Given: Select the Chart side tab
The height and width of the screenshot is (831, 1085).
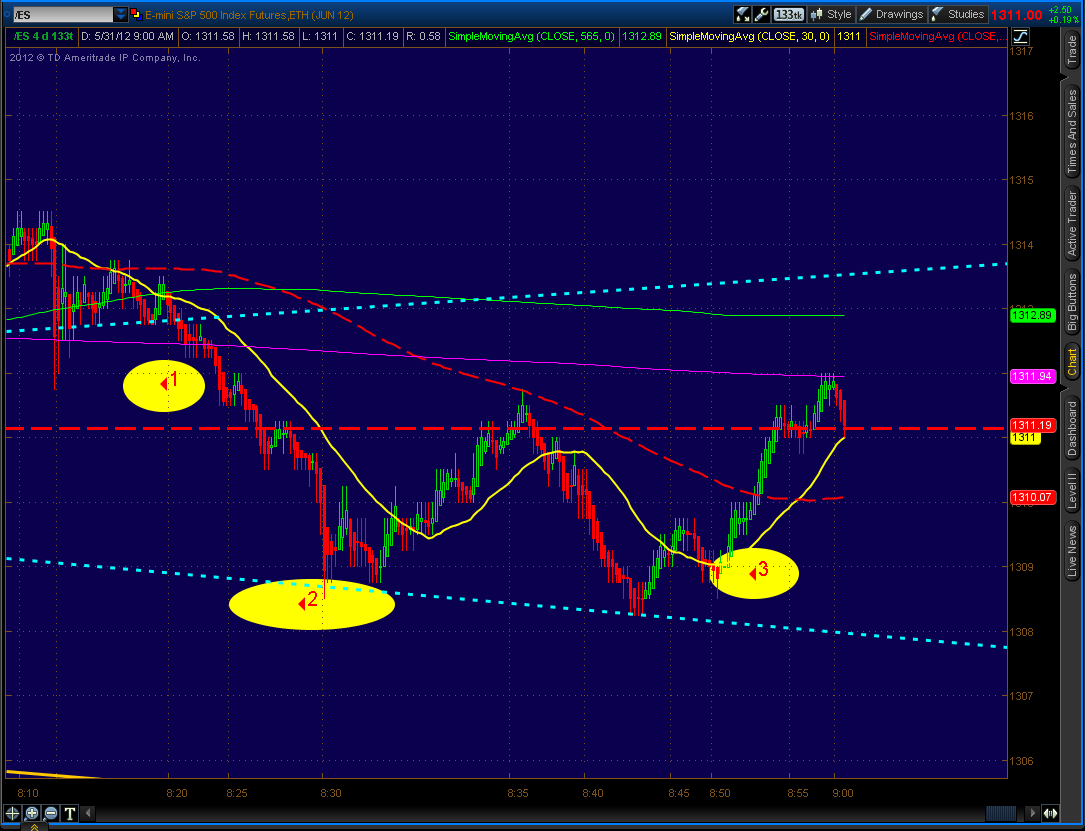Looking at the screenshot, I should 1072,363.
